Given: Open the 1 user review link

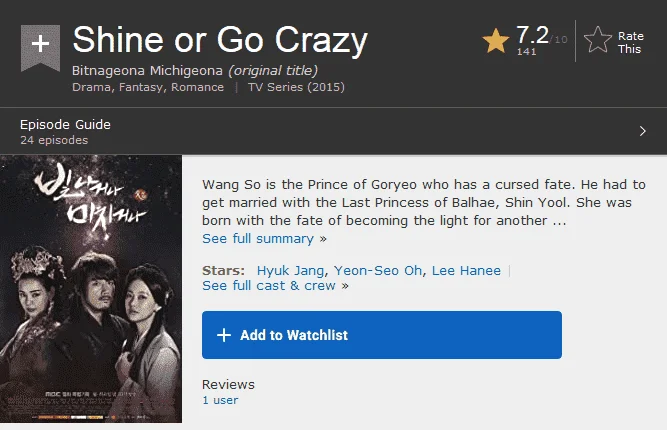Looking at the screenshot, I should 220,400.
